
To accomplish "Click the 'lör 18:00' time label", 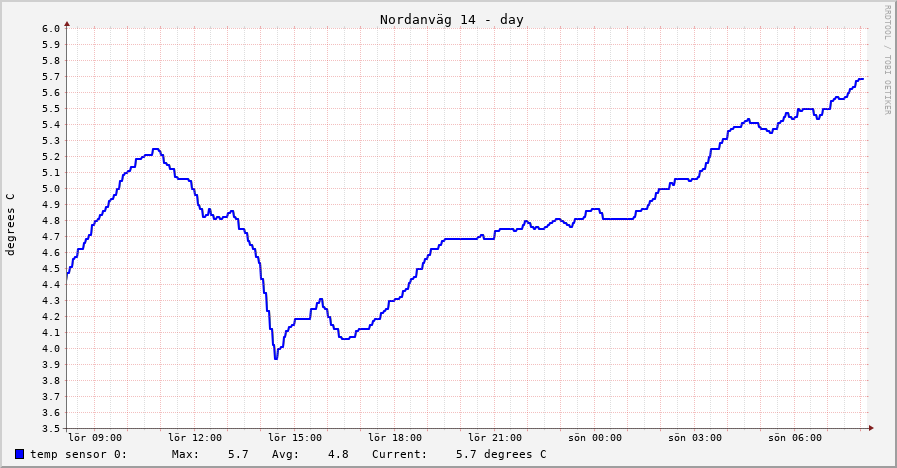I will click(x=395, y=438).
